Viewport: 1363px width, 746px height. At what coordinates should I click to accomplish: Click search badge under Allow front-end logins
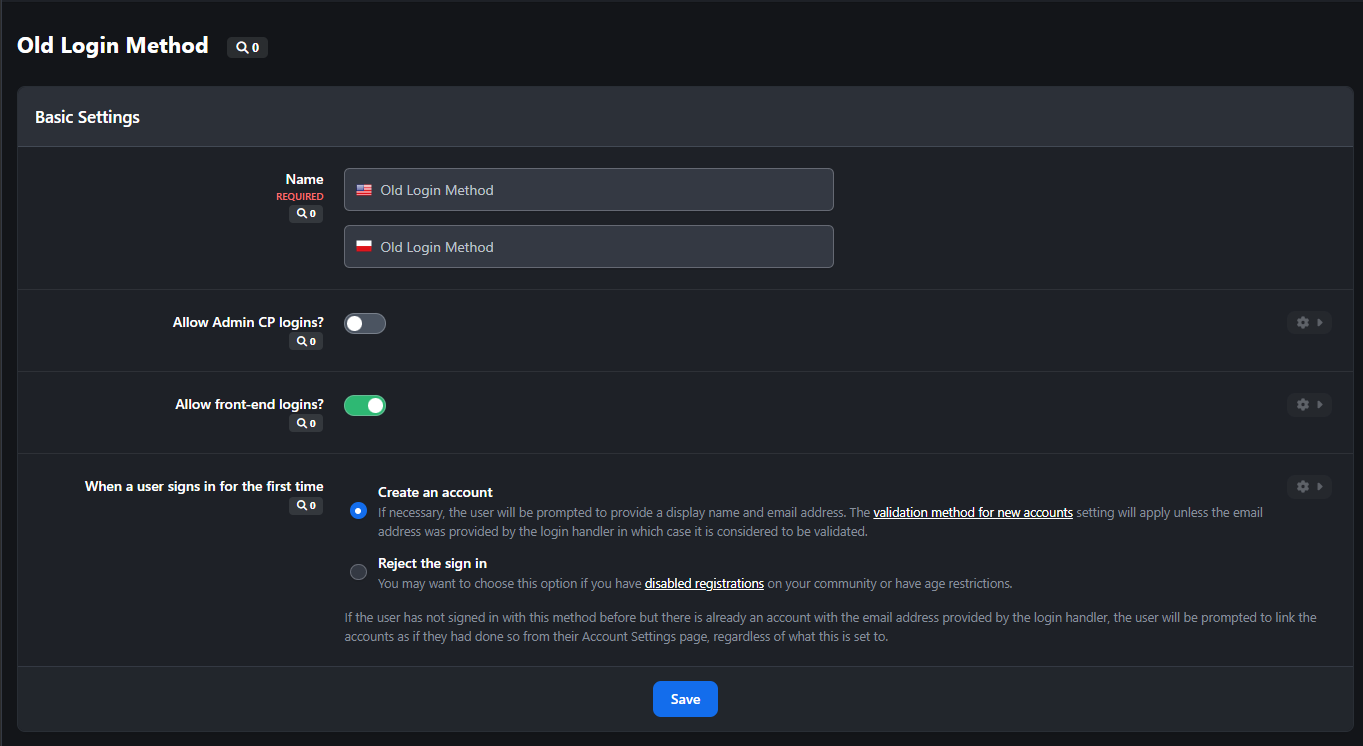pyautogui.click(x=306, y=424)
